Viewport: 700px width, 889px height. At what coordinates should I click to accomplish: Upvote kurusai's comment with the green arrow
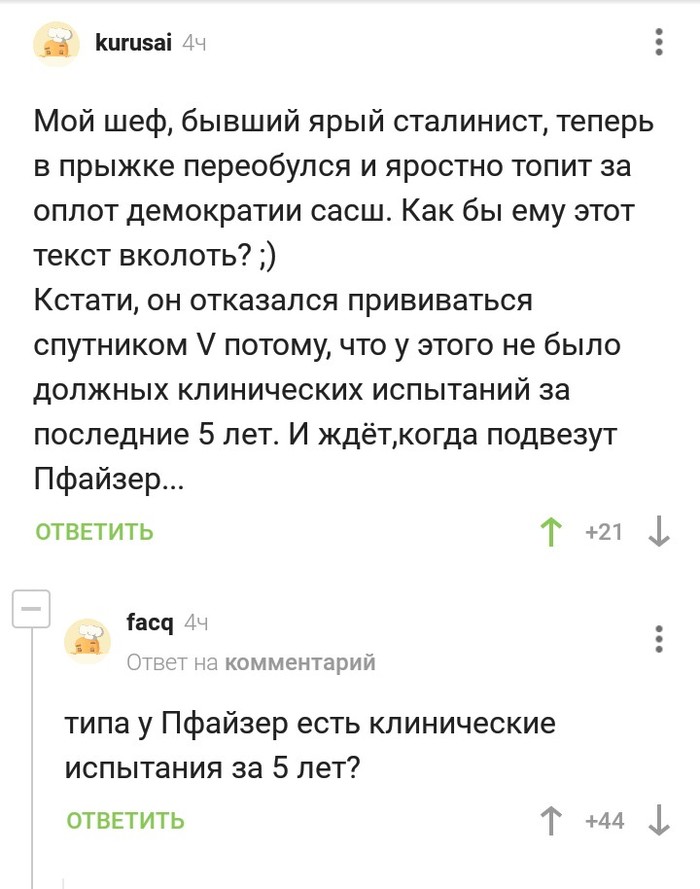551,532
